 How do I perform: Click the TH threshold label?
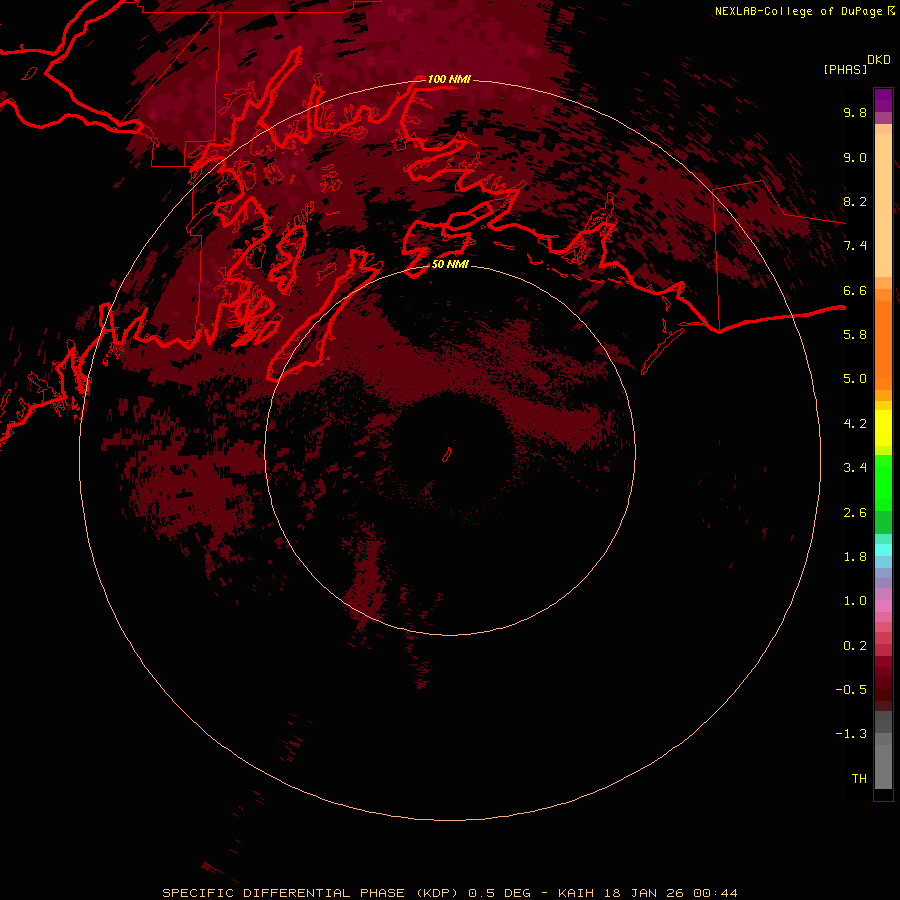click(859, 779)
